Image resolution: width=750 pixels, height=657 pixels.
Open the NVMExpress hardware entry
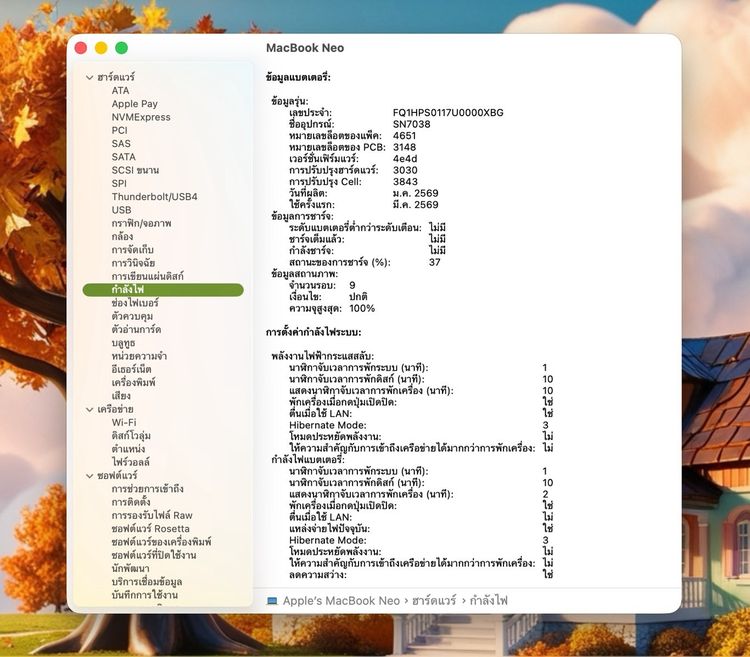[x=141, y=117]
